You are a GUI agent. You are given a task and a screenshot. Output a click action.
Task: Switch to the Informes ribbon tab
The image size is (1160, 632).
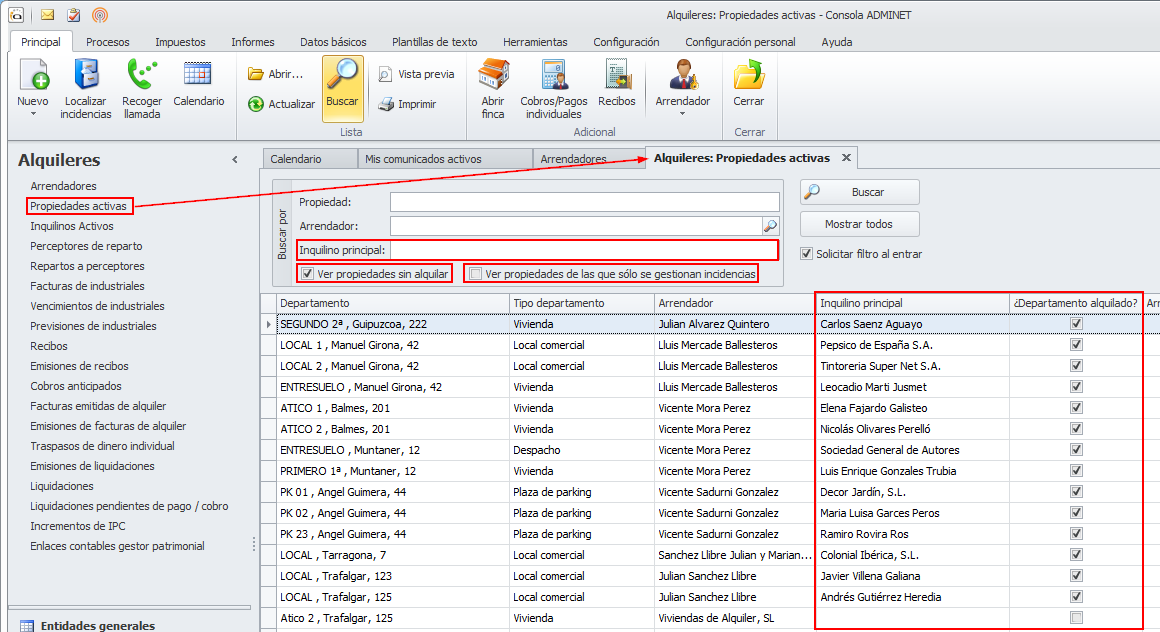tap(252, 42)
